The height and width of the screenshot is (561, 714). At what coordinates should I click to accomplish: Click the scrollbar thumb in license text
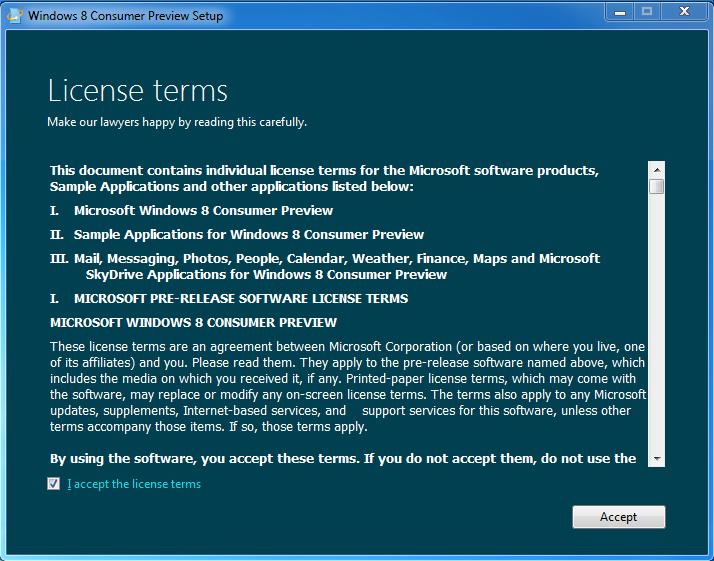(x=656, y=186)
